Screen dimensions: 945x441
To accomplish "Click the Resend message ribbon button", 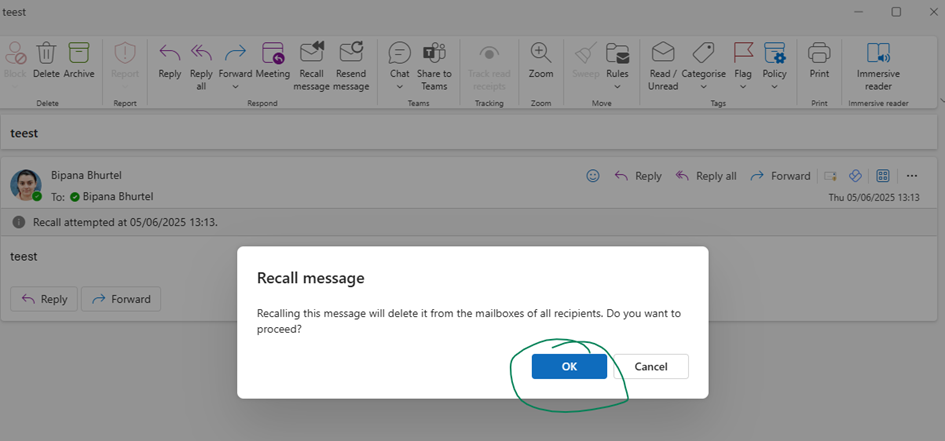I will [351, 66].
